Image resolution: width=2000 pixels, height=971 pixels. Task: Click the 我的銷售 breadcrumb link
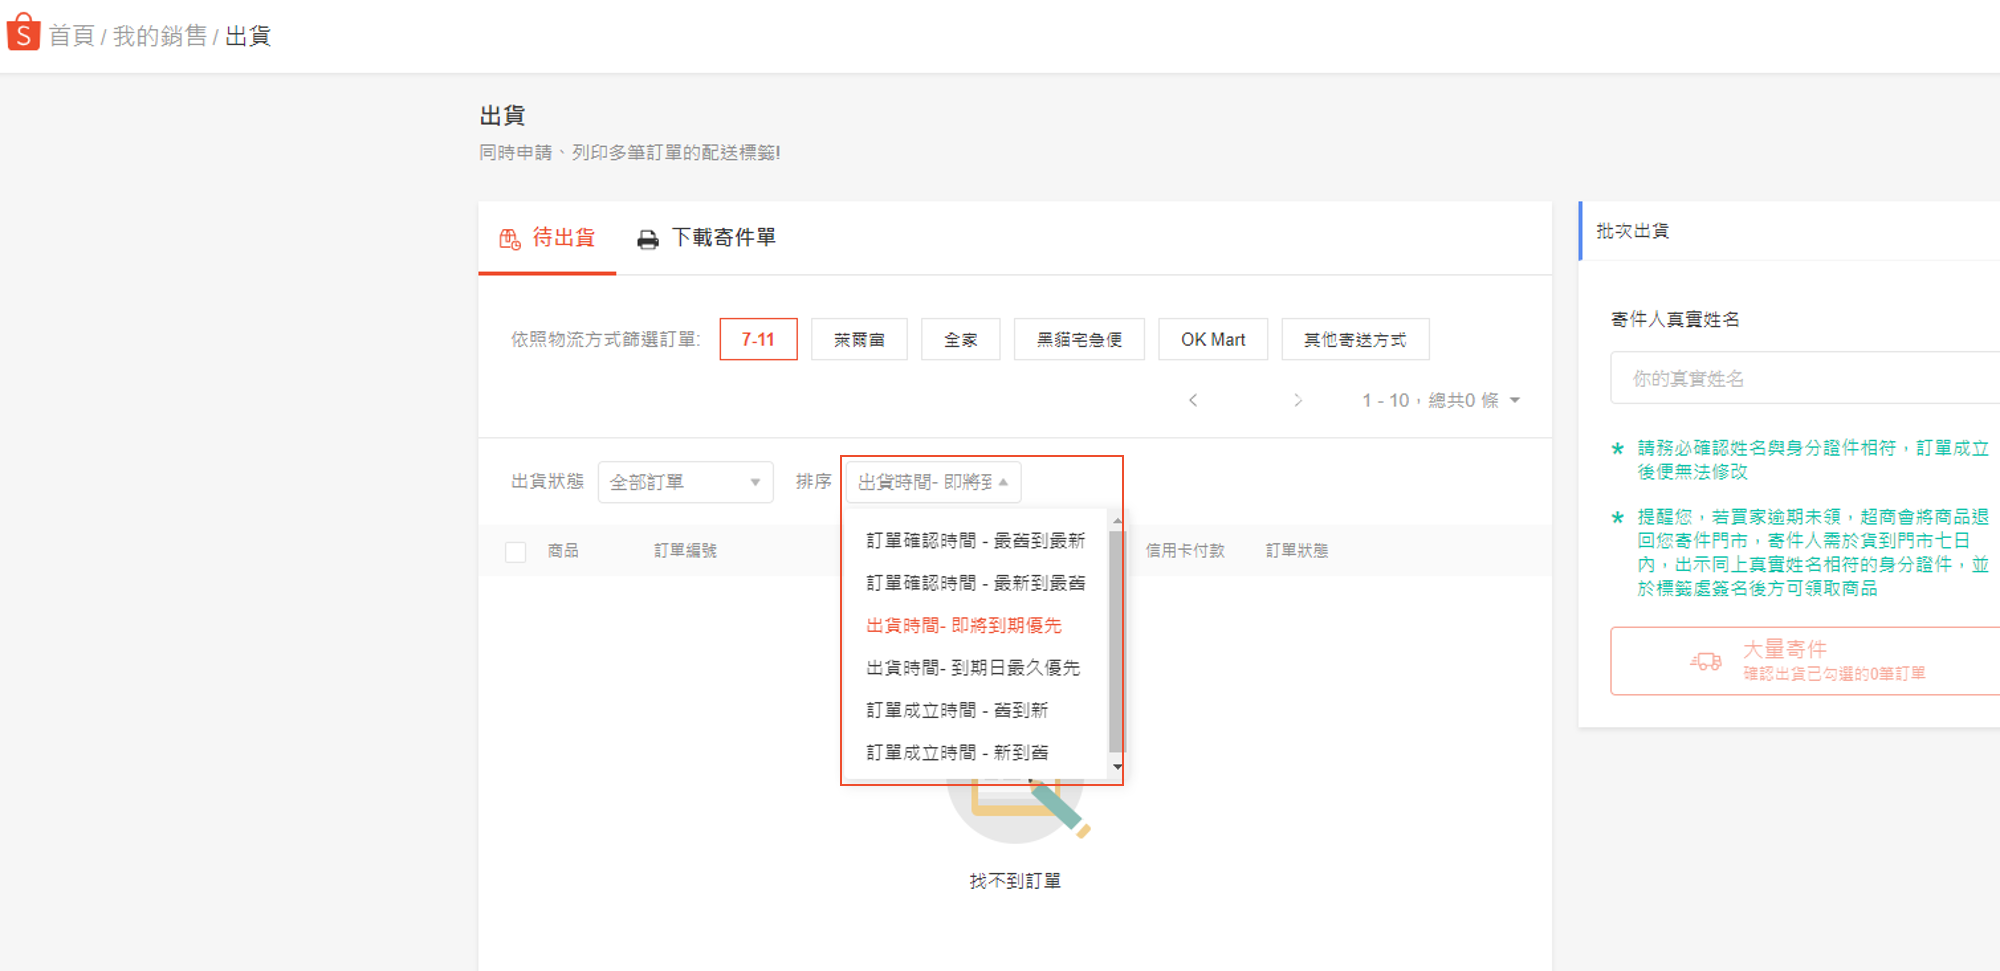(x=159, y=36)
